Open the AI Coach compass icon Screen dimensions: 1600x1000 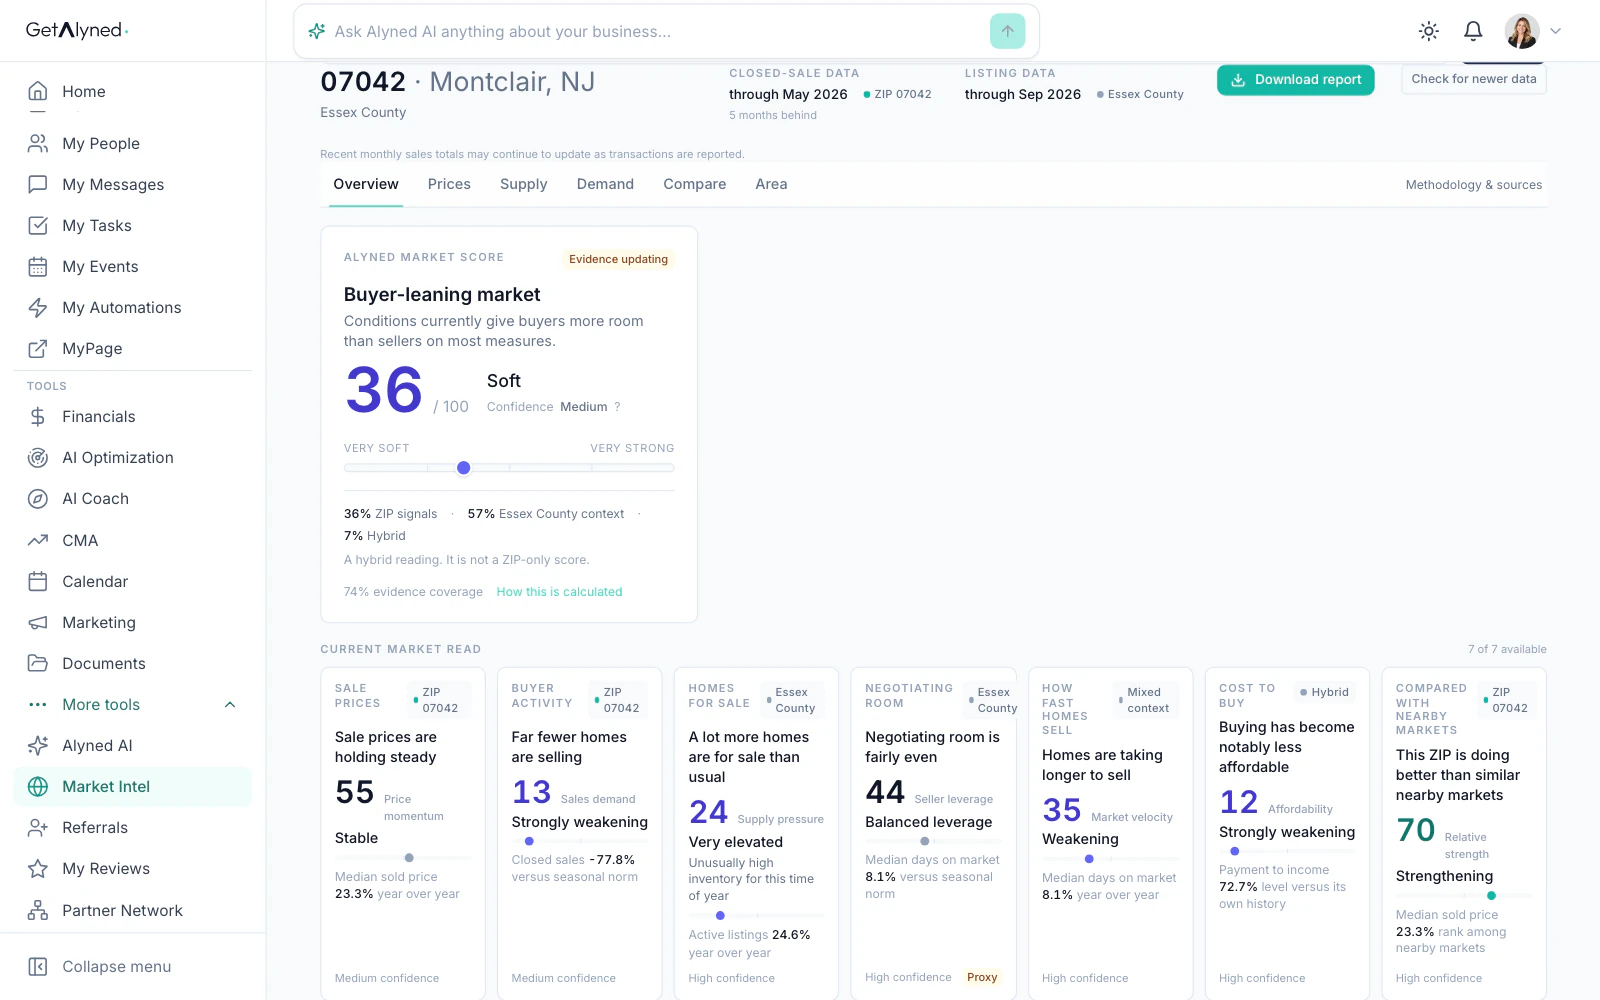pos(38,498)
